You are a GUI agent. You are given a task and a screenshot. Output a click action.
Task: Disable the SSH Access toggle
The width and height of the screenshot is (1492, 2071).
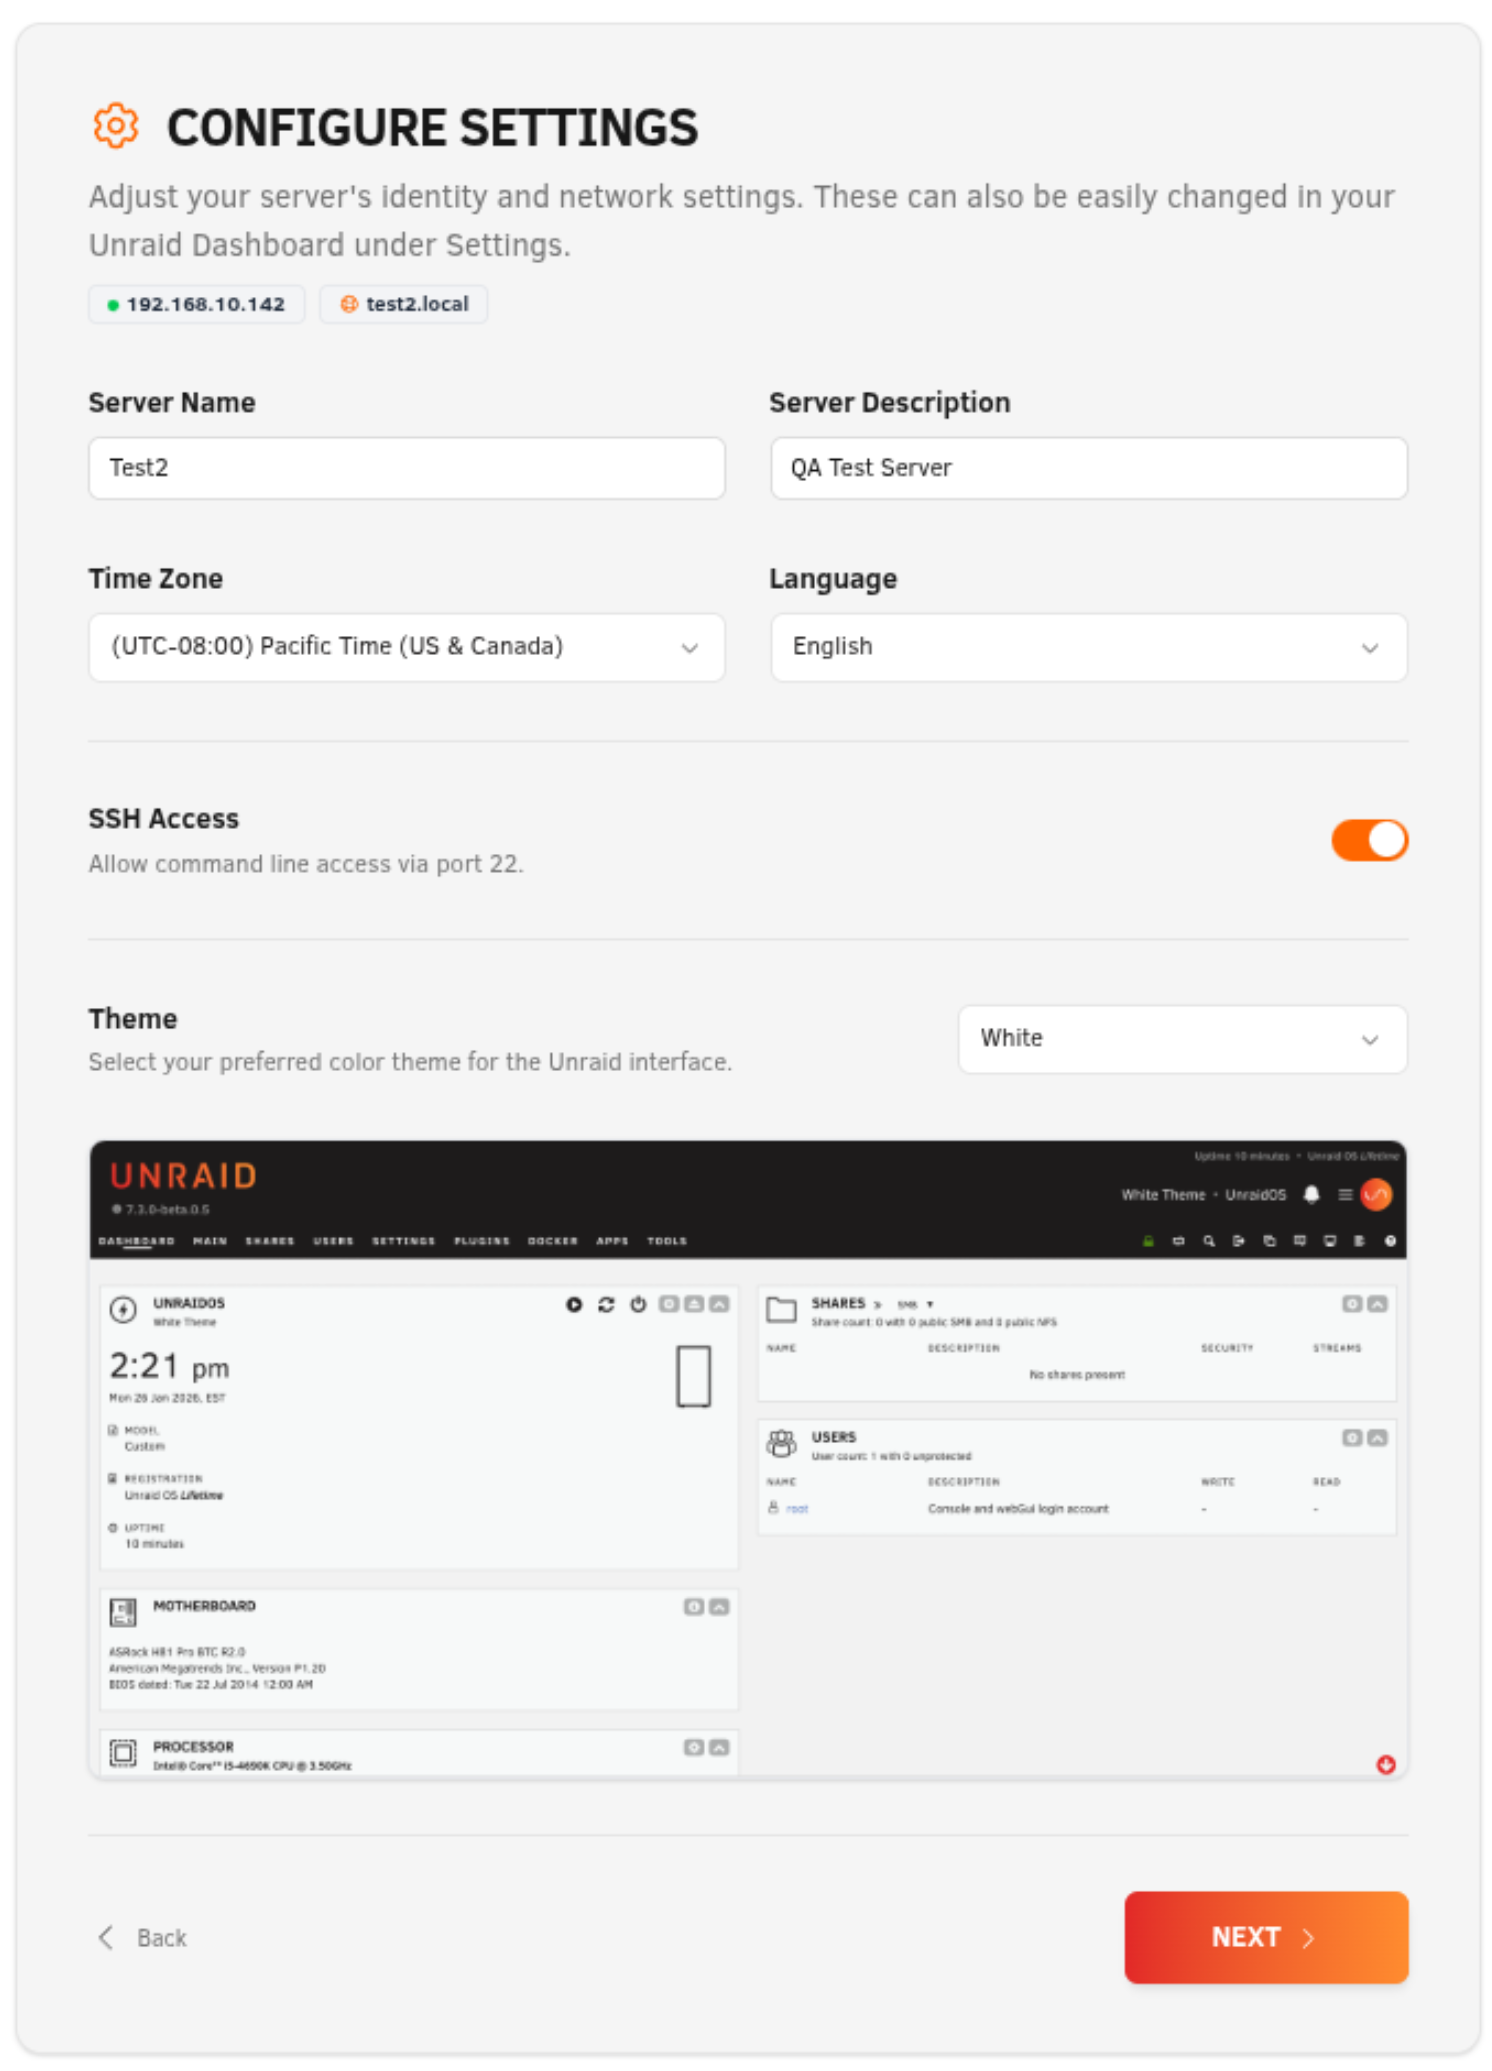click(1368, 840)
